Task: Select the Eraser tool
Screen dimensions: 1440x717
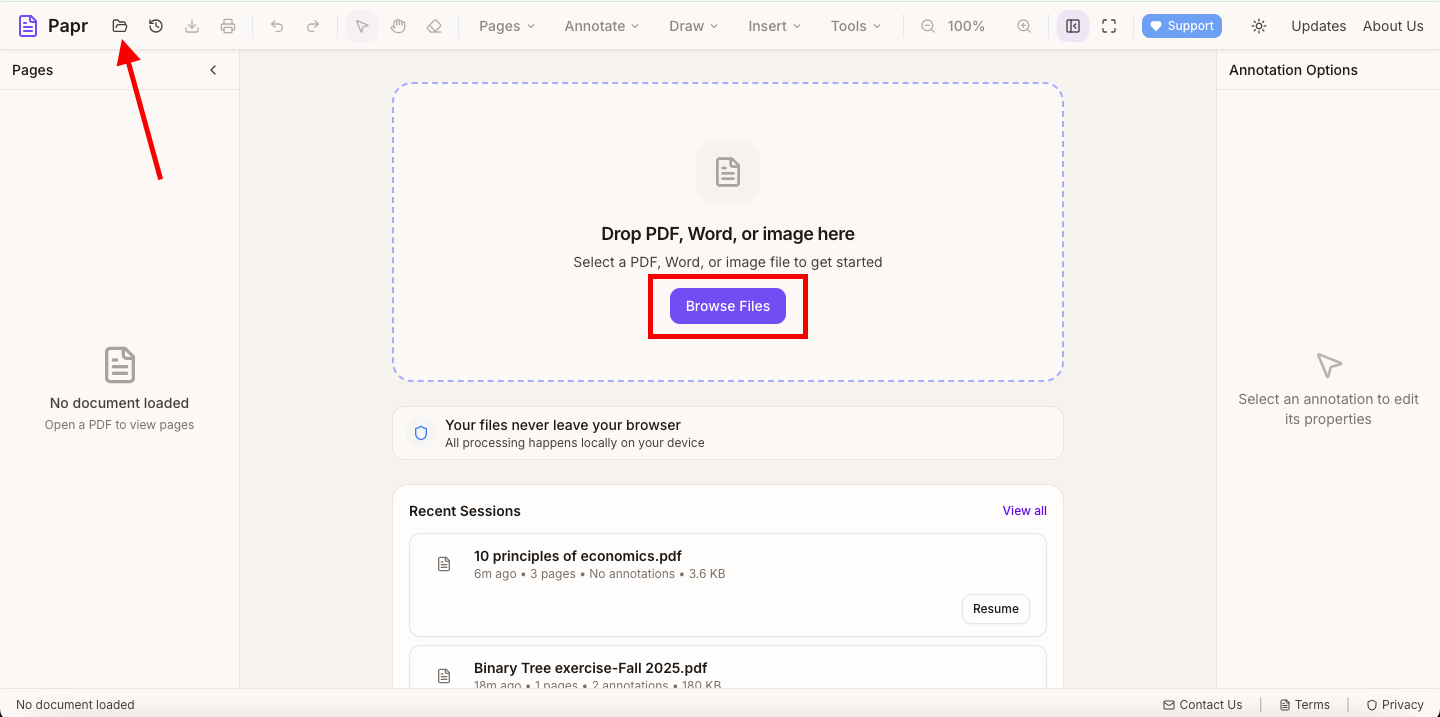Action: click(434, 26)
